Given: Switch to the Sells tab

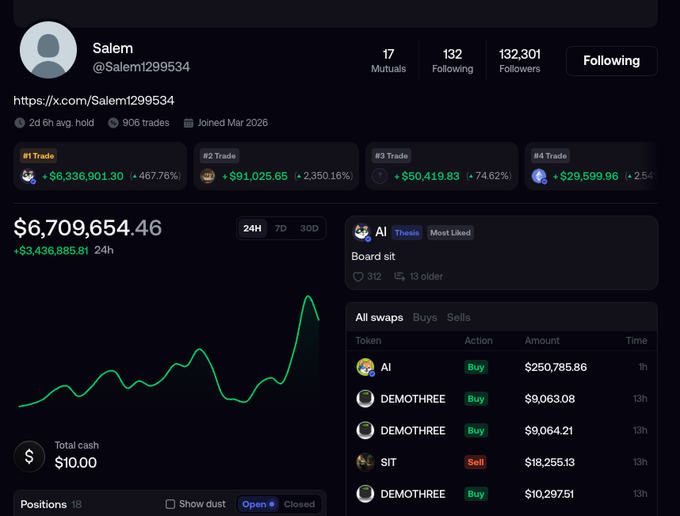Looking at the screenshot, I should pyautogui.click(x=458, y=317).
